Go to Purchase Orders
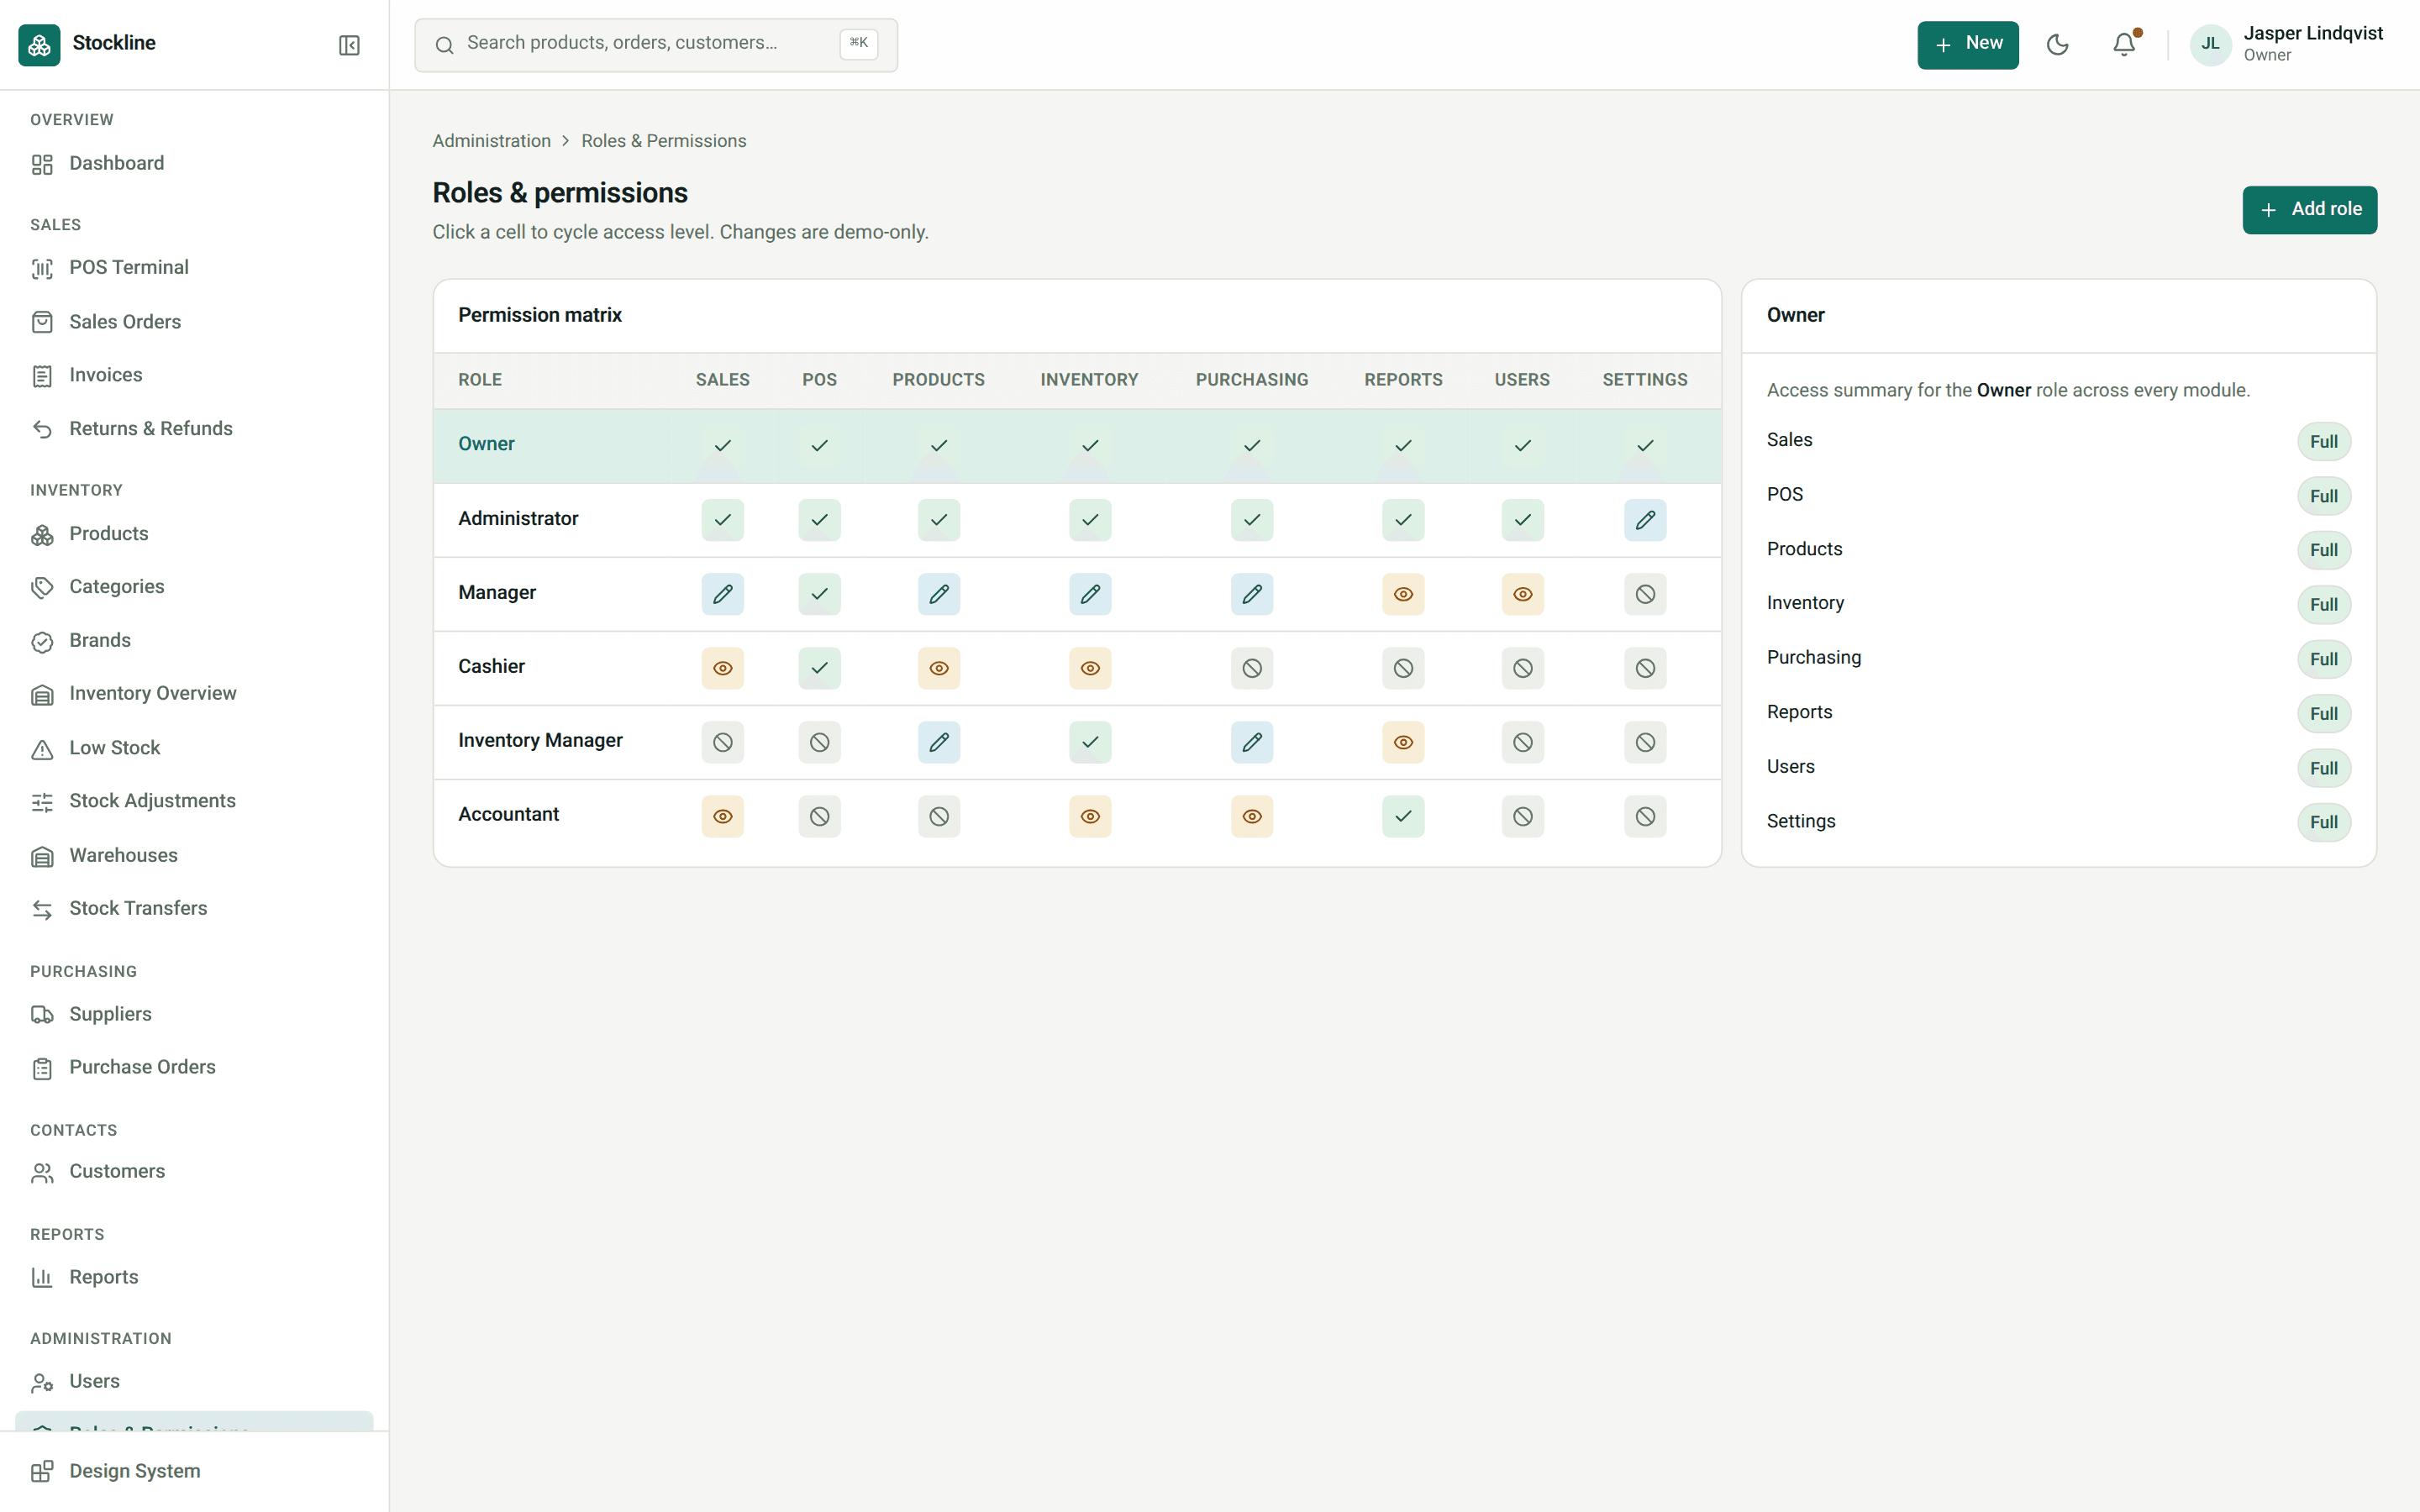The image size is (2420, 1512). [x=194, y=1068]
